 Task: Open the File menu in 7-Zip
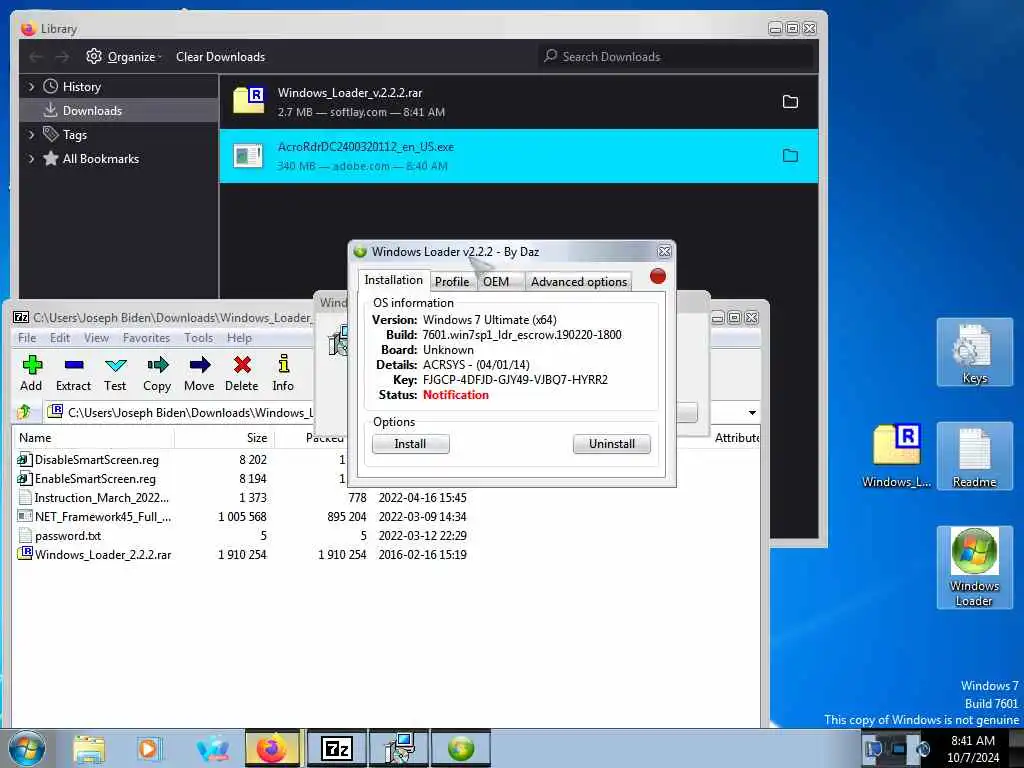pos(27,338)
